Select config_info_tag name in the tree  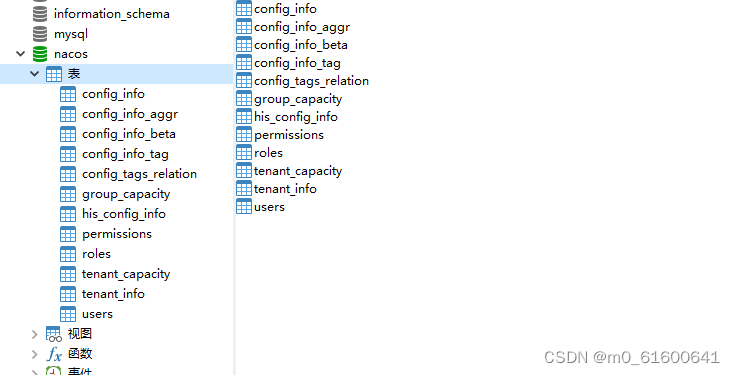point(125,154)
